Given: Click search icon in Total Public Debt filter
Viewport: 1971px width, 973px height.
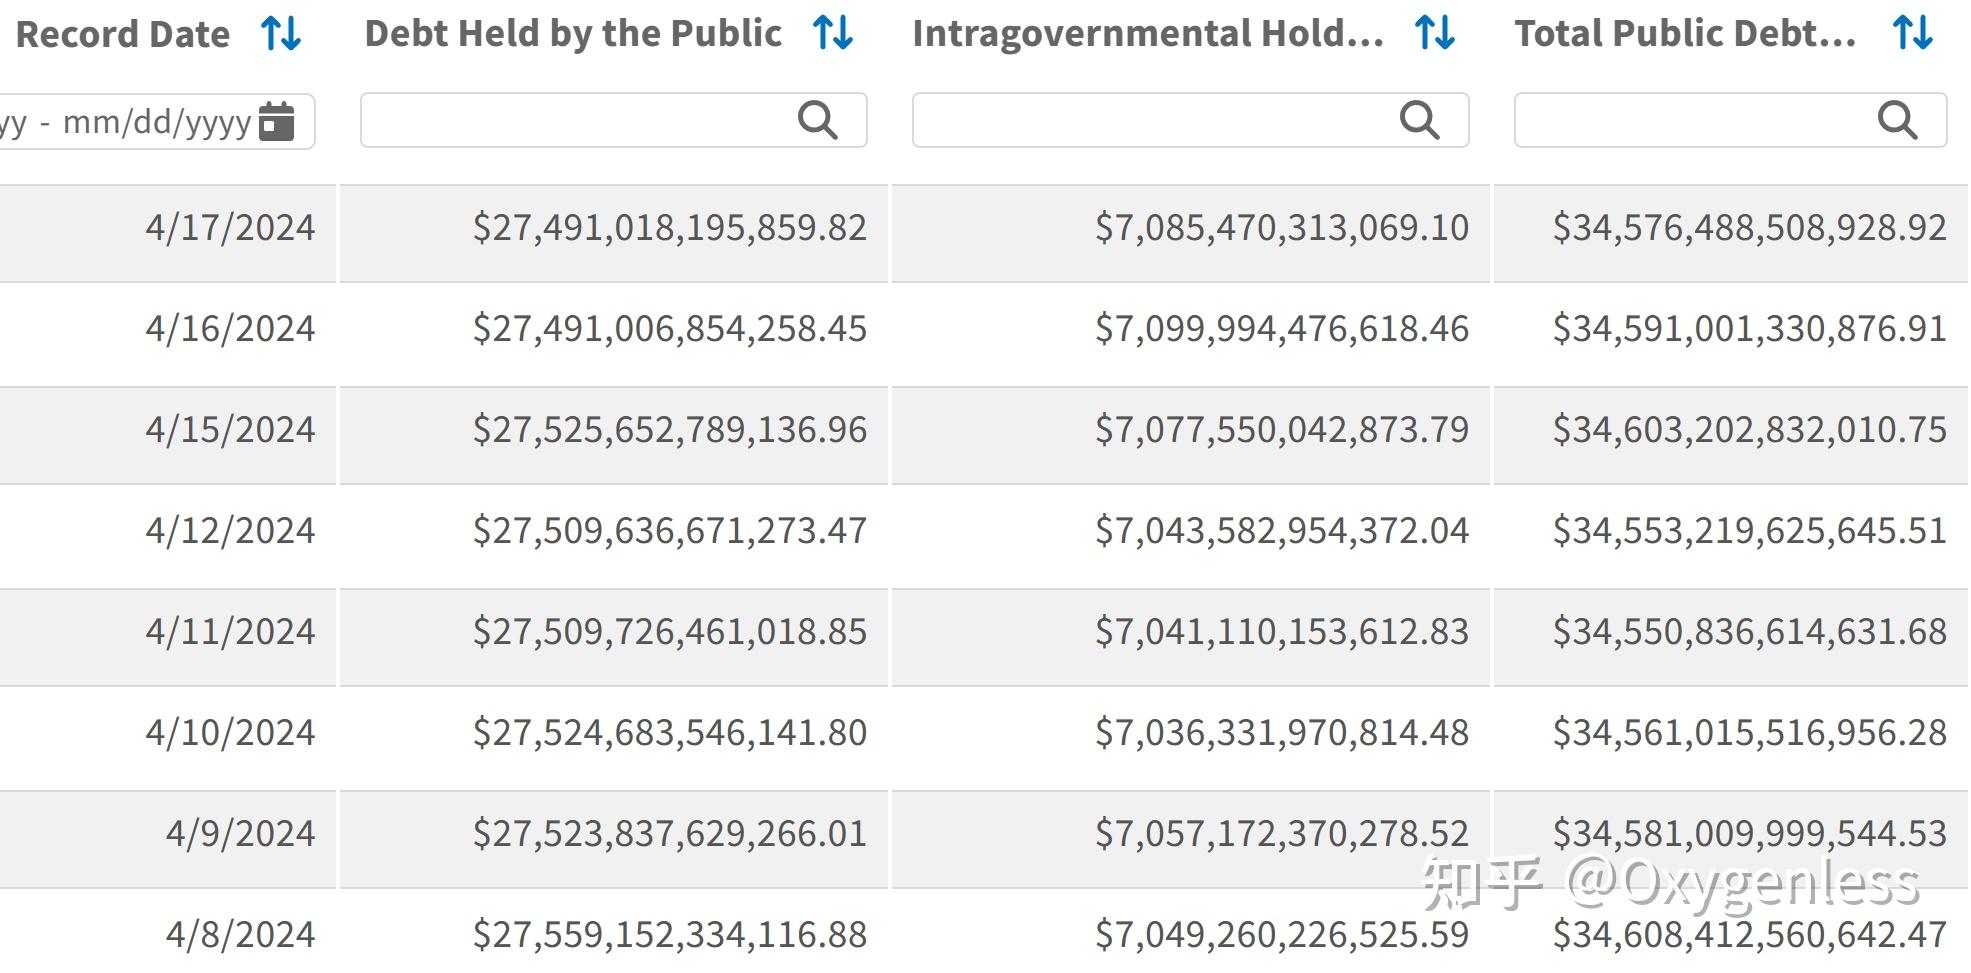Looking at the screenshot, I should pos(1897,120).
